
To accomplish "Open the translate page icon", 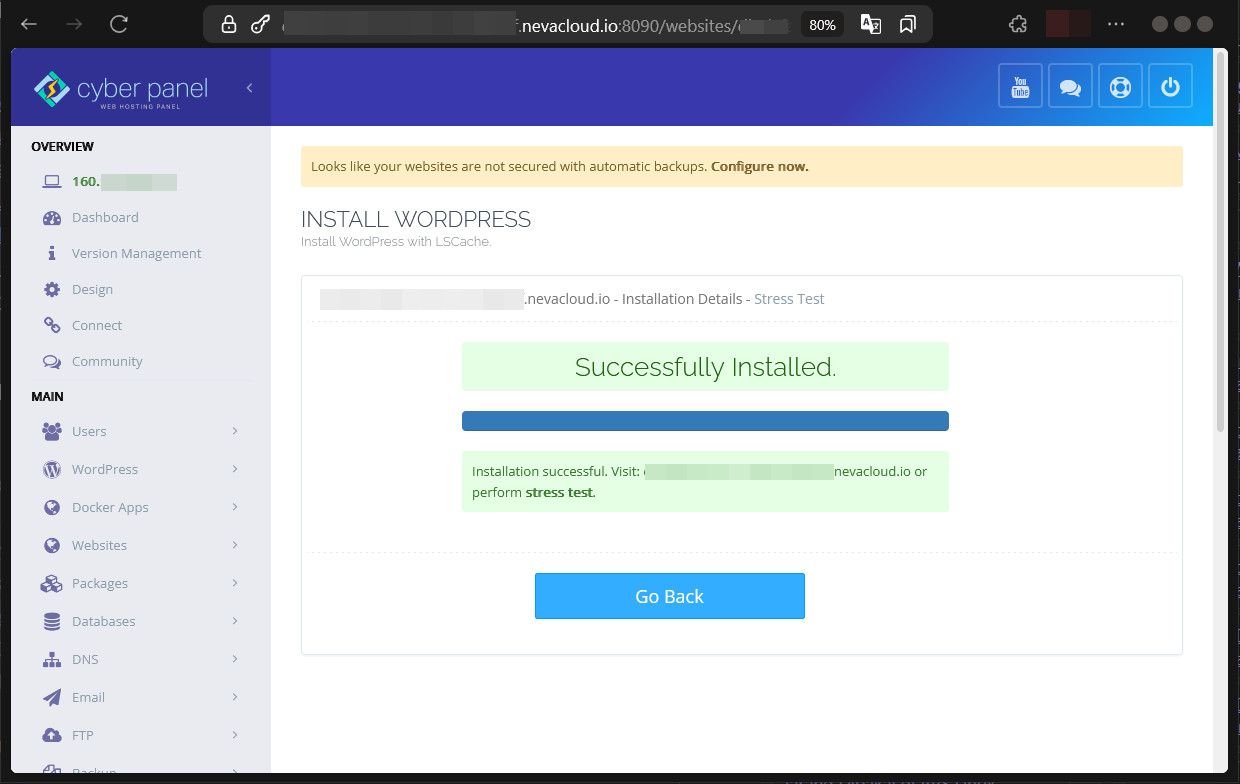I will point(871,24).
